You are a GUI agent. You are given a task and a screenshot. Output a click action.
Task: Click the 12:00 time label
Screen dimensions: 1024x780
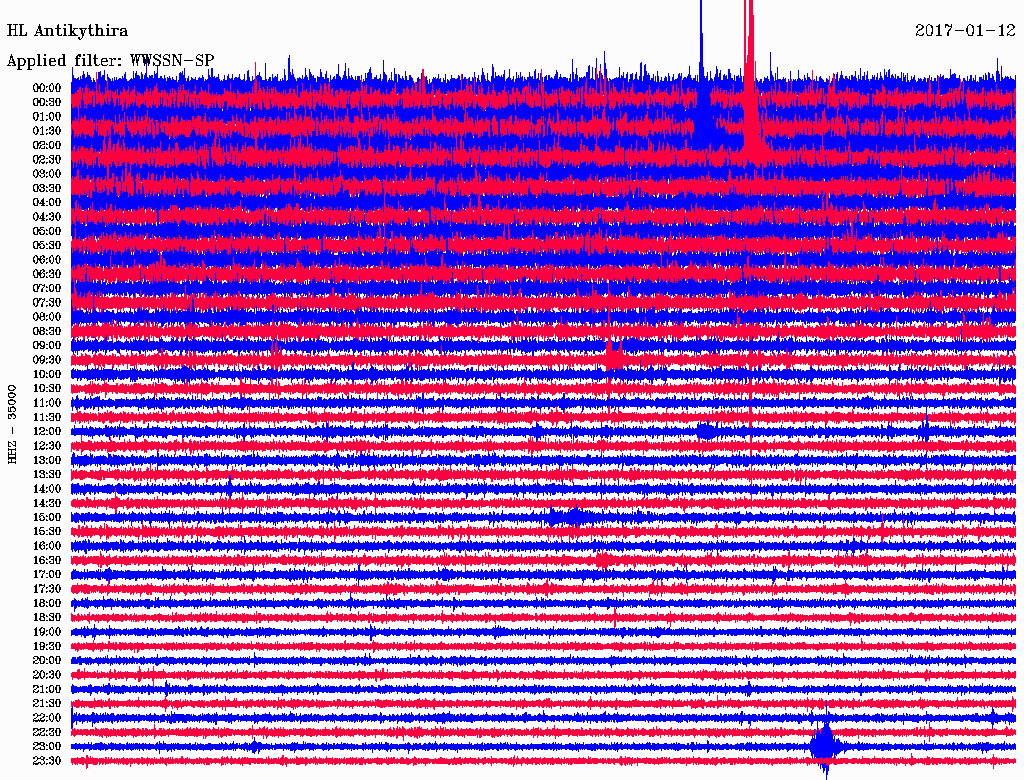47,431
